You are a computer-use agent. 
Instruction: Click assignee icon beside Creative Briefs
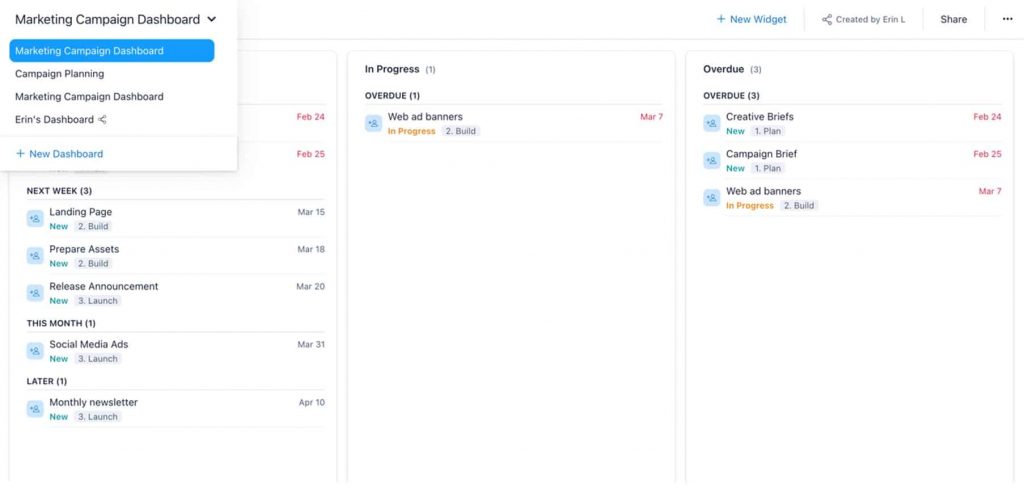[712, 123]
